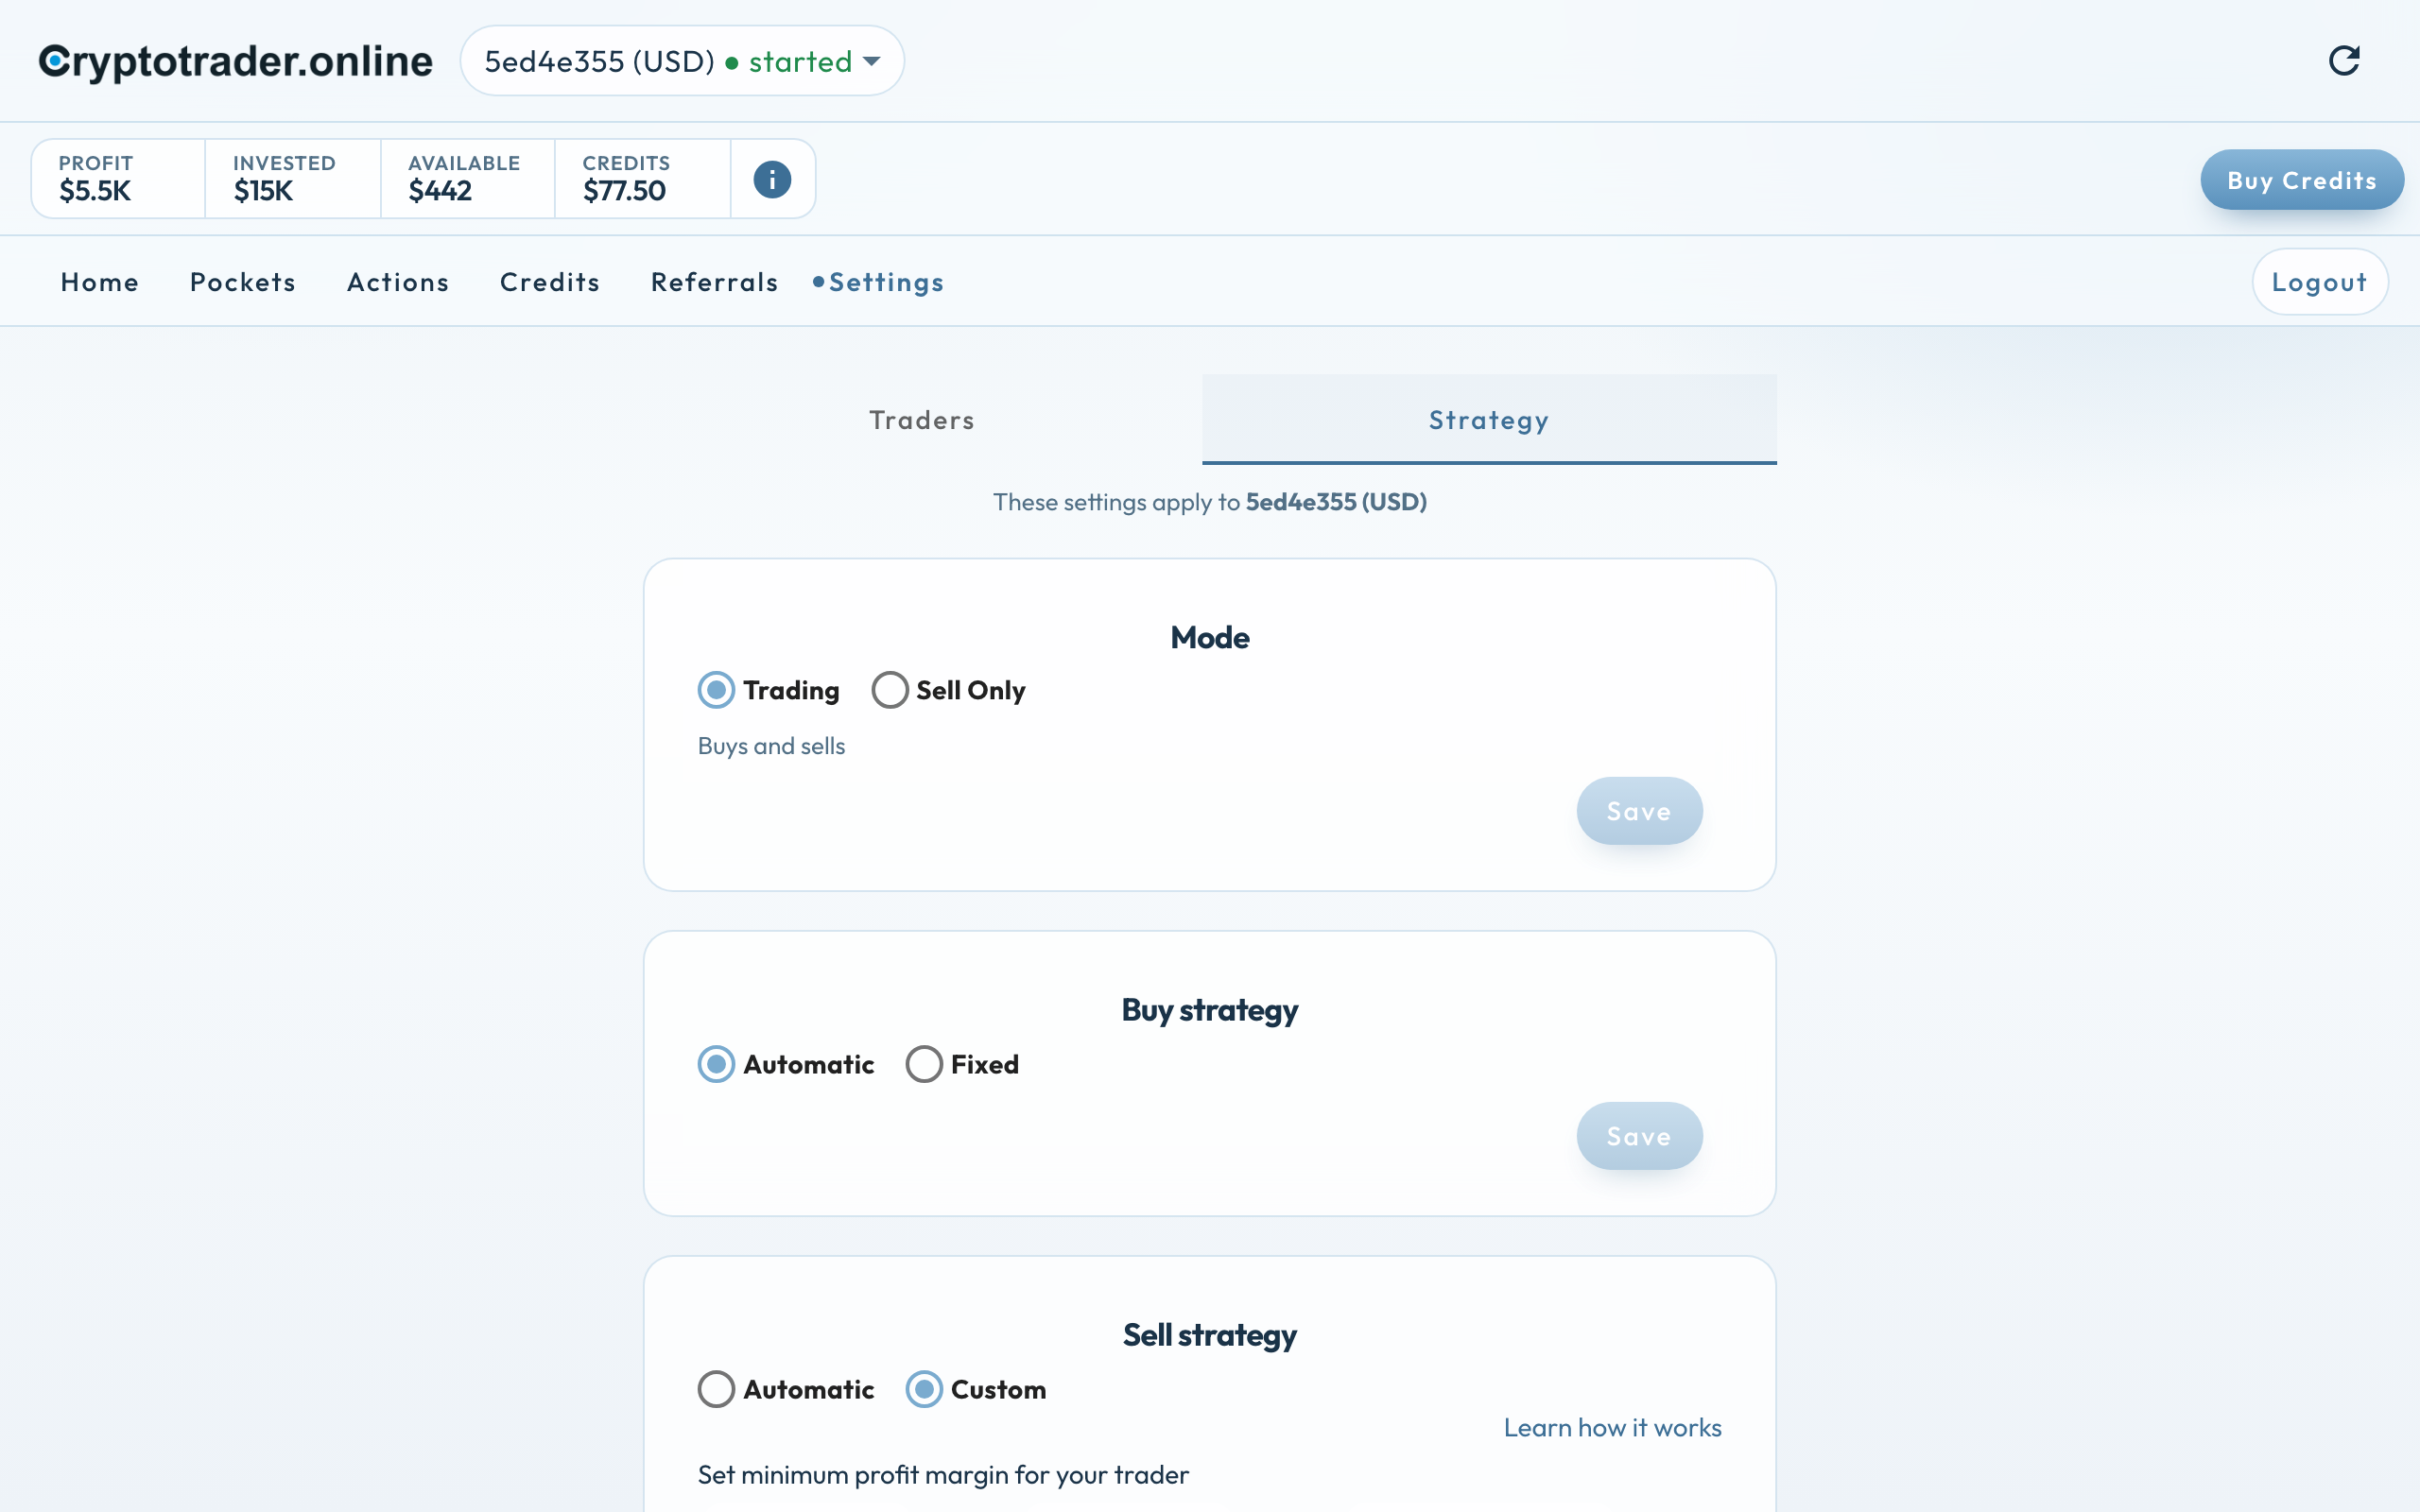Screen dimensions: 2420x1512
Task: Click the Credits $77.50 stat
Action: pyautogui.click(x=643, y=179)
